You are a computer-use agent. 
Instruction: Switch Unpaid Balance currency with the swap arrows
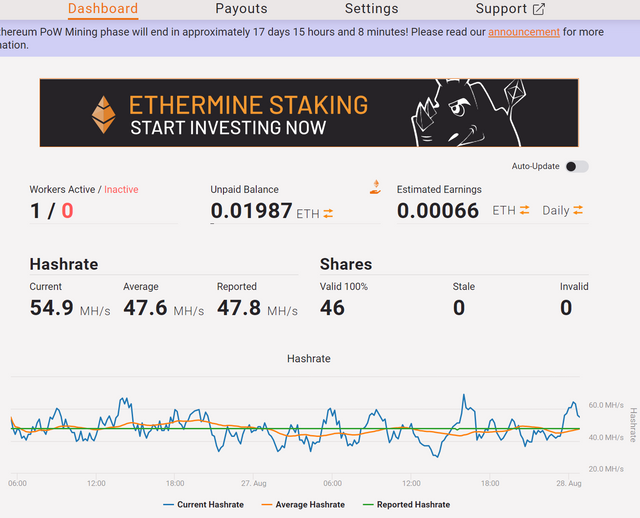(328, 213)
